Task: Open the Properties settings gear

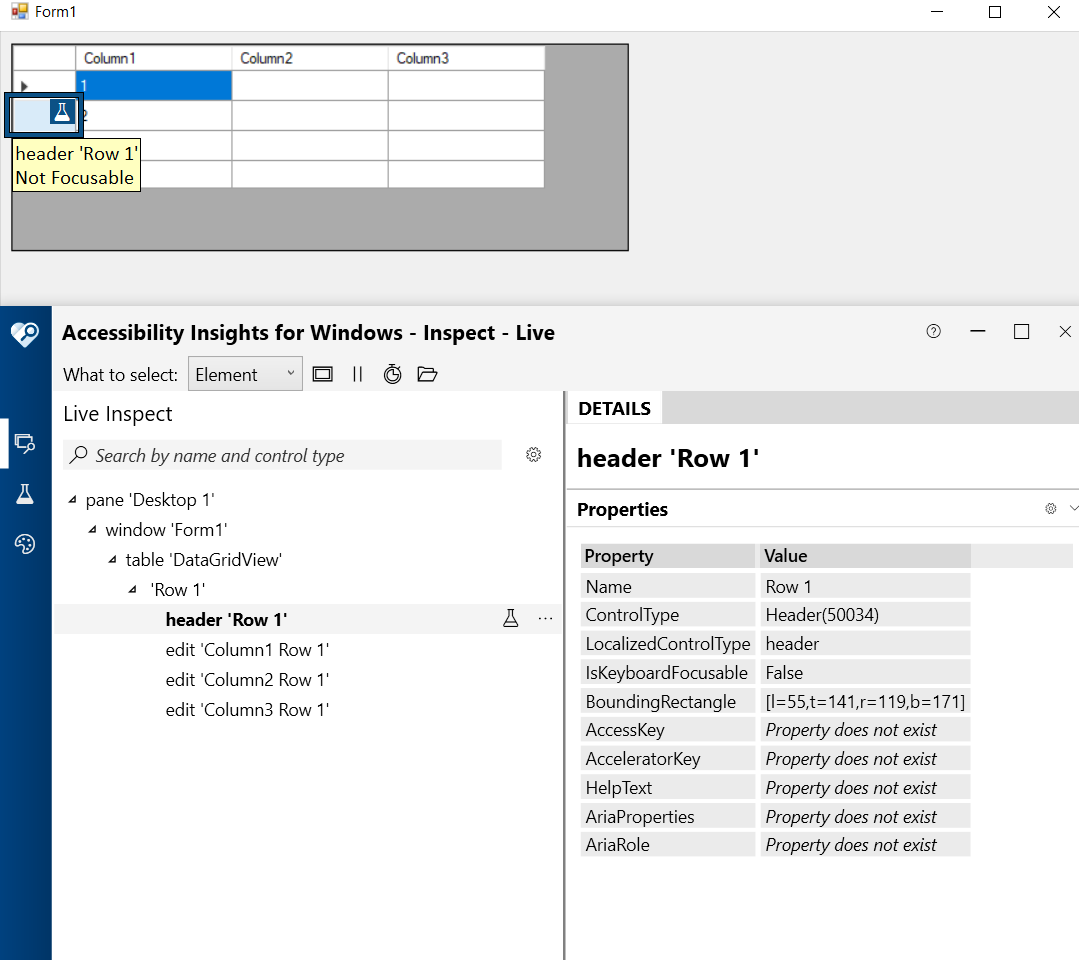Action: tap(1050, 509)
